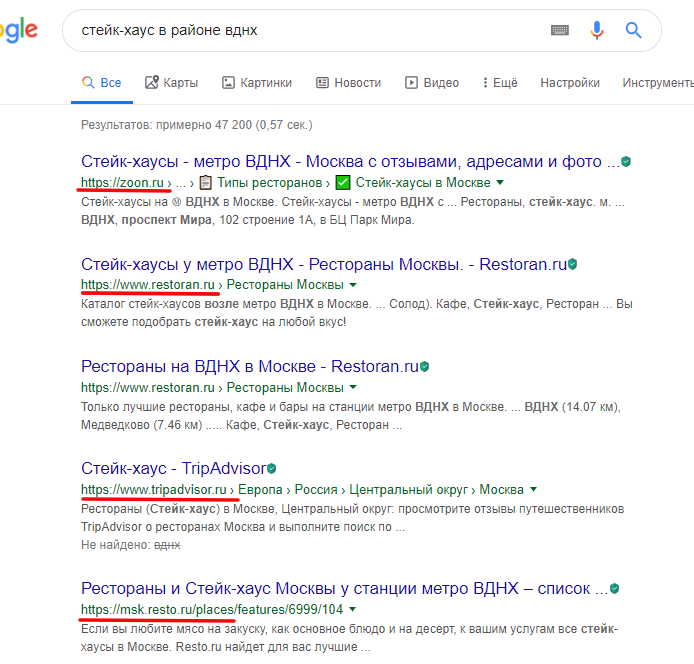
Task: Click the https://www.tripadvisor.ru URL
Action: click(154, 490)
